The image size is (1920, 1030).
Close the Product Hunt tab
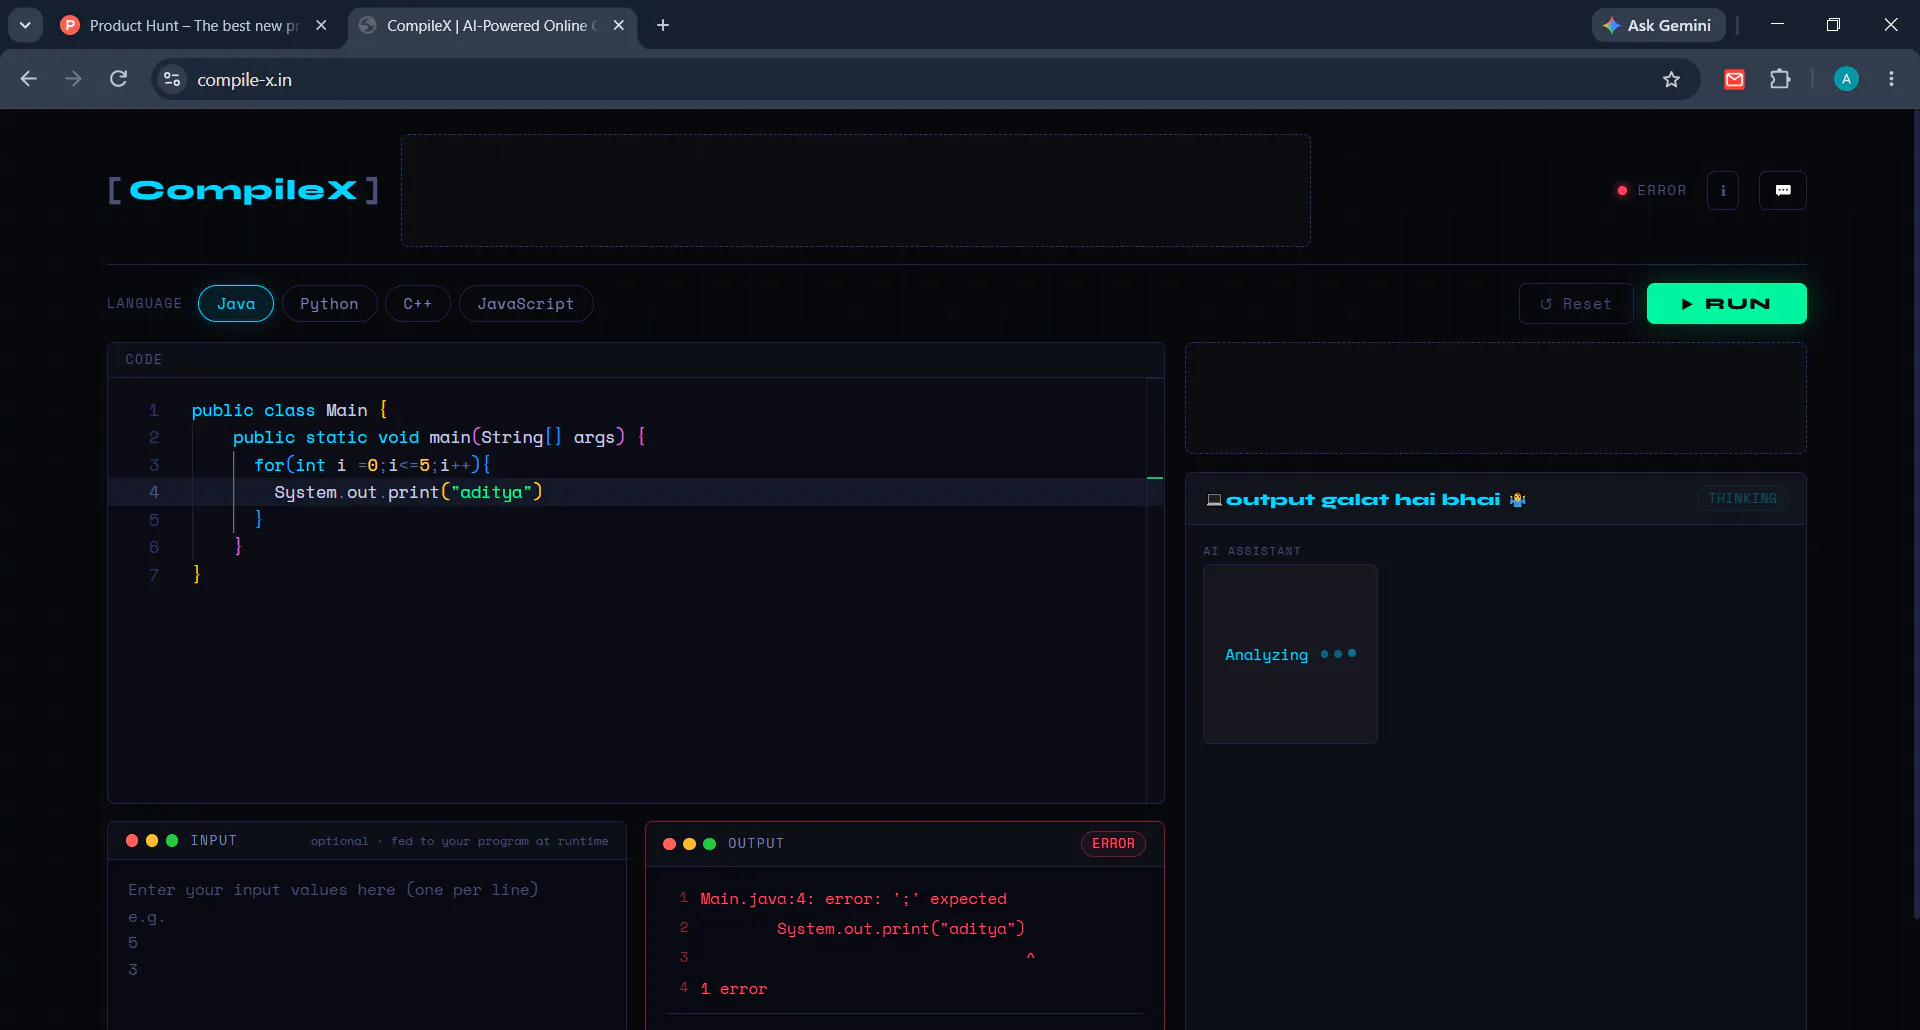tap(321, 25)
